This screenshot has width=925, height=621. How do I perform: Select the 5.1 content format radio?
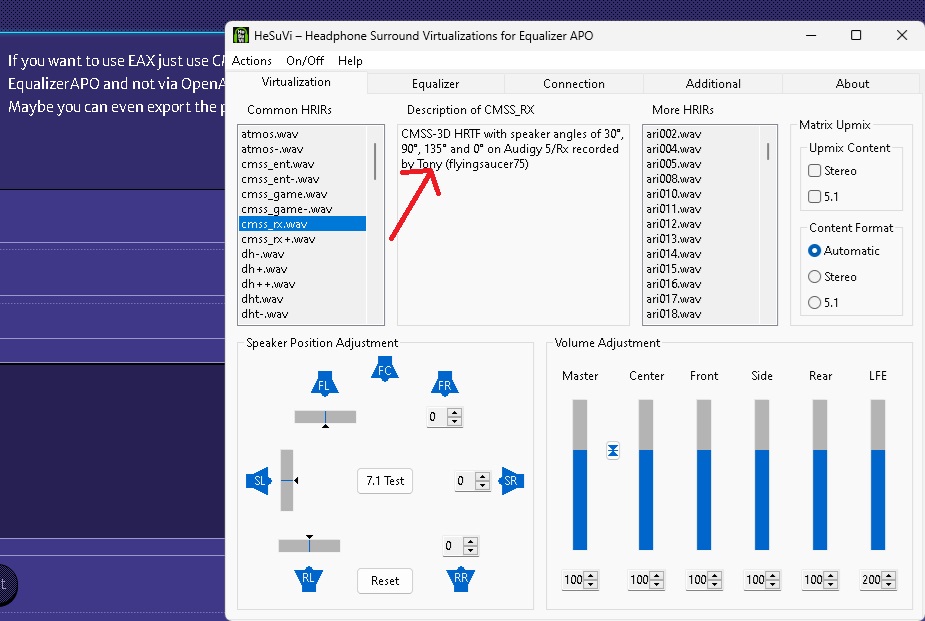[815, 303]
